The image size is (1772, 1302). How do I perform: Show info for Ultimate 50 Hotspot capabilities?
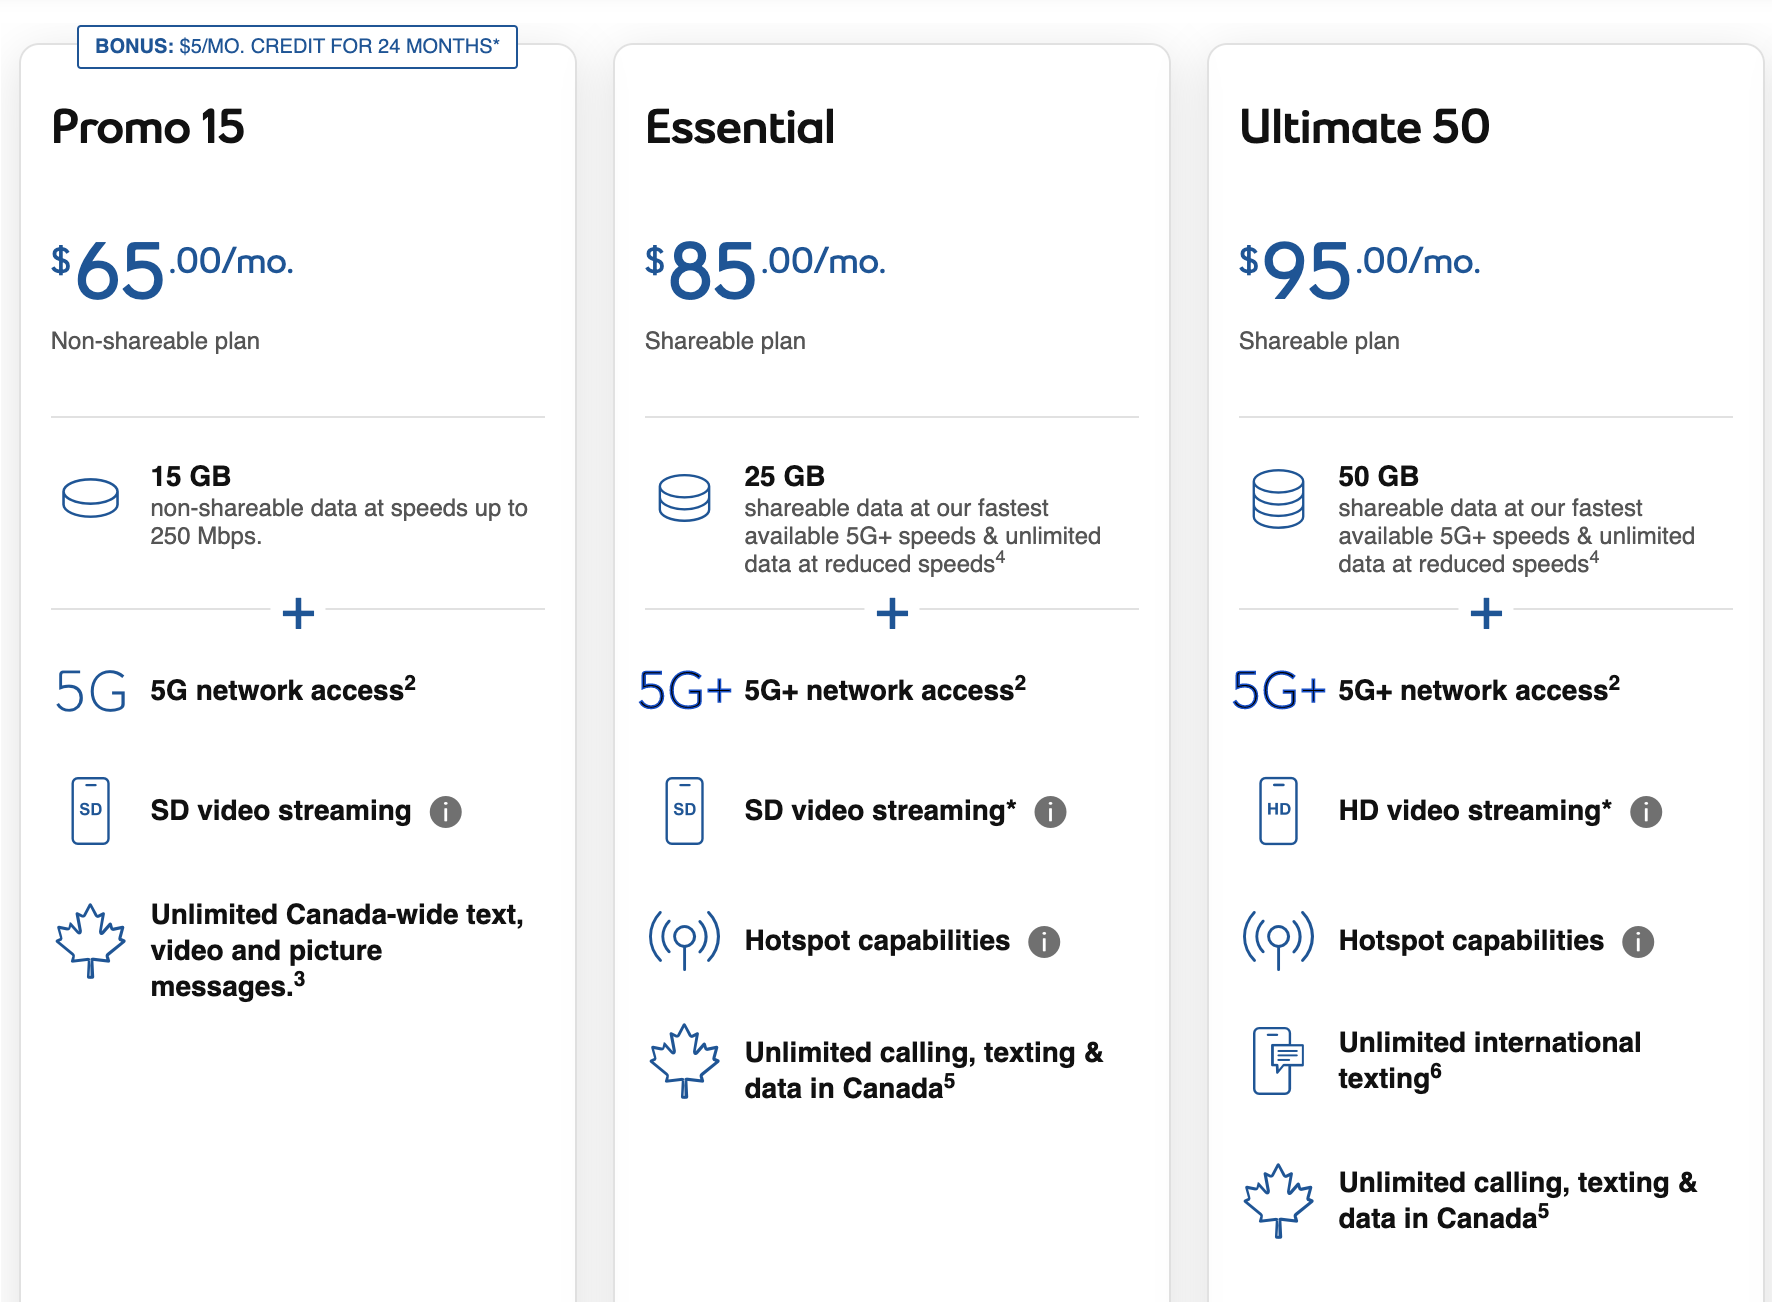click(x=1638, y=942)
